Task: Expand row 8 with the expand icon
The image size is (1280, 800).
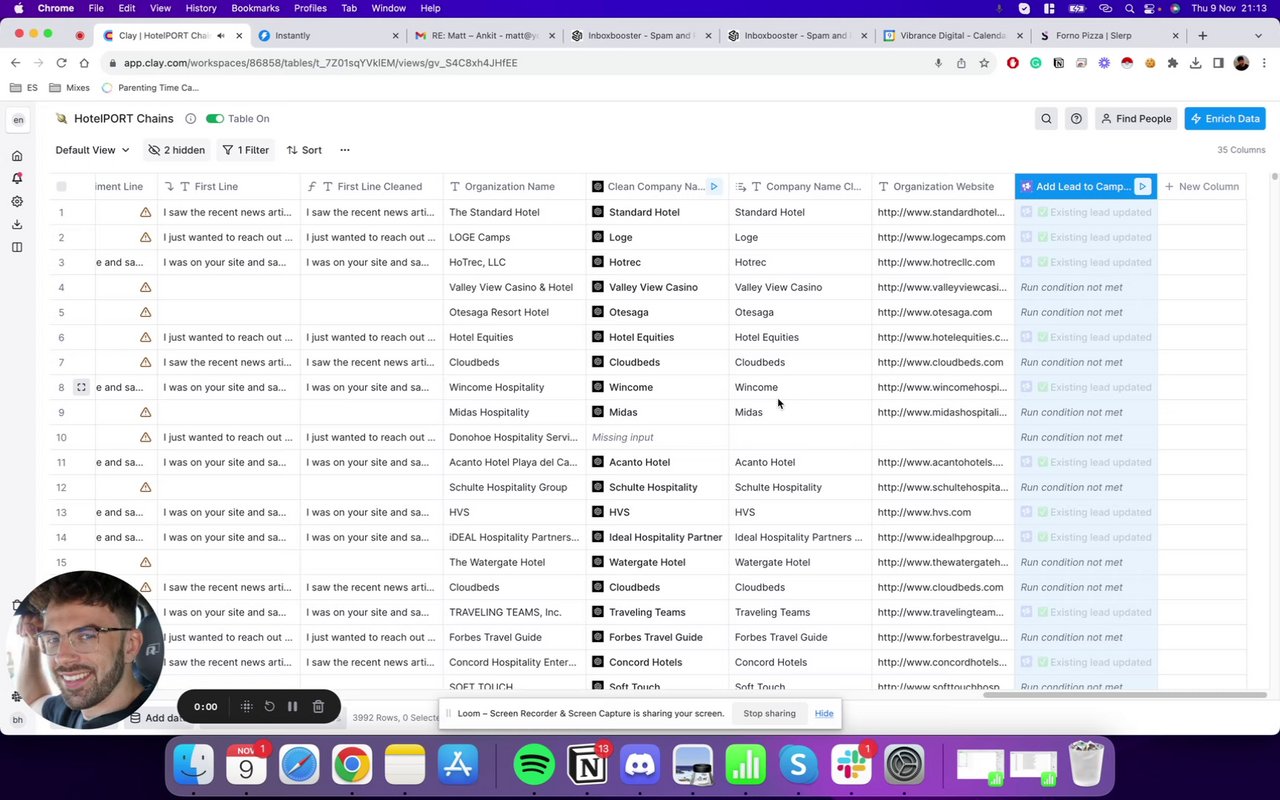Action: (81, 387)
